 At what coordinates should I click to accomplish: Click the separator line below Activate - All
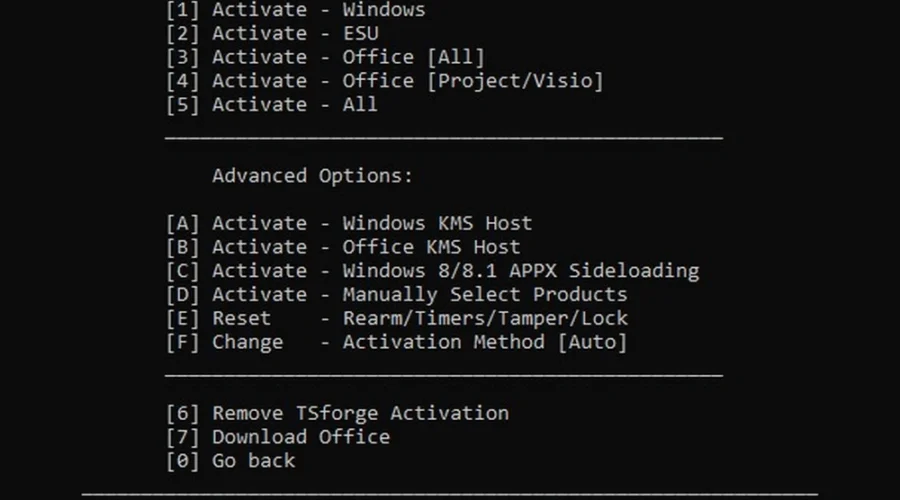click(x=443, y=135)
